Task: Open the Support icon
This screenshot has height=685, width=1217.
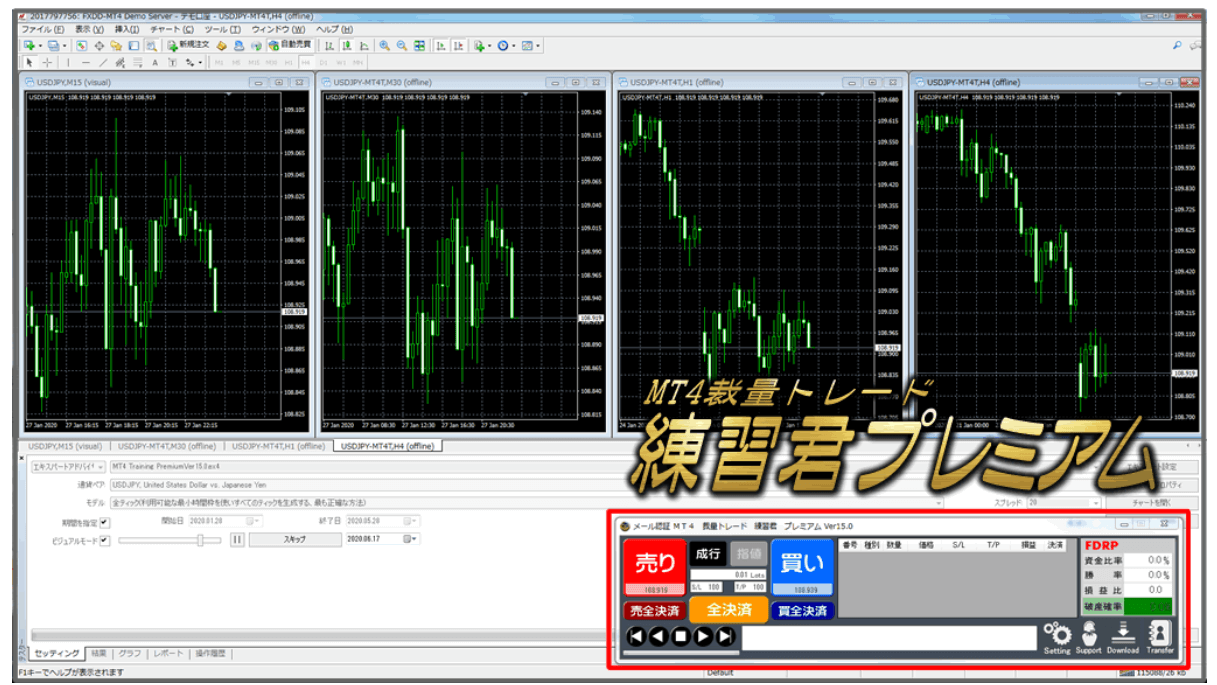Action: click(1088, 638)
